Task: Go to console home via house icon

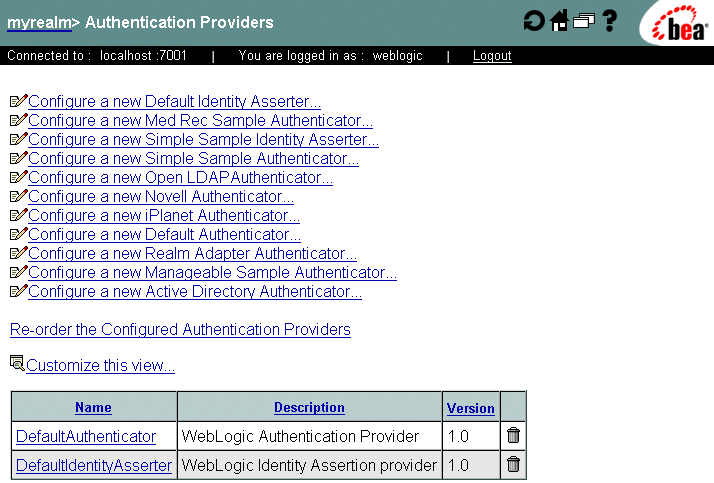Action: (x=559, y=21)
